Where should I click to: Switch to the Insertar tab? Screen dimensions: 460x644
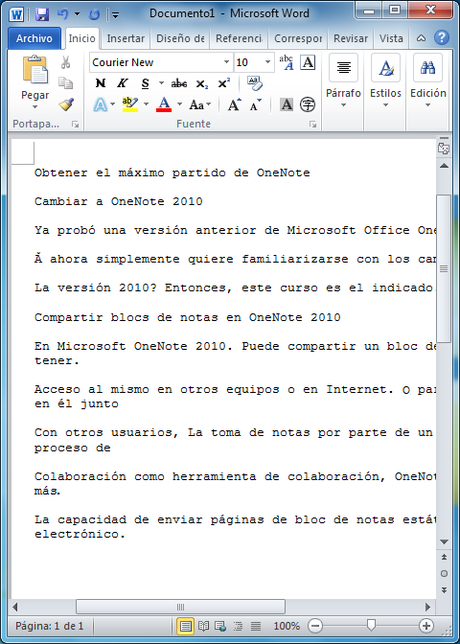pos(125,39)
